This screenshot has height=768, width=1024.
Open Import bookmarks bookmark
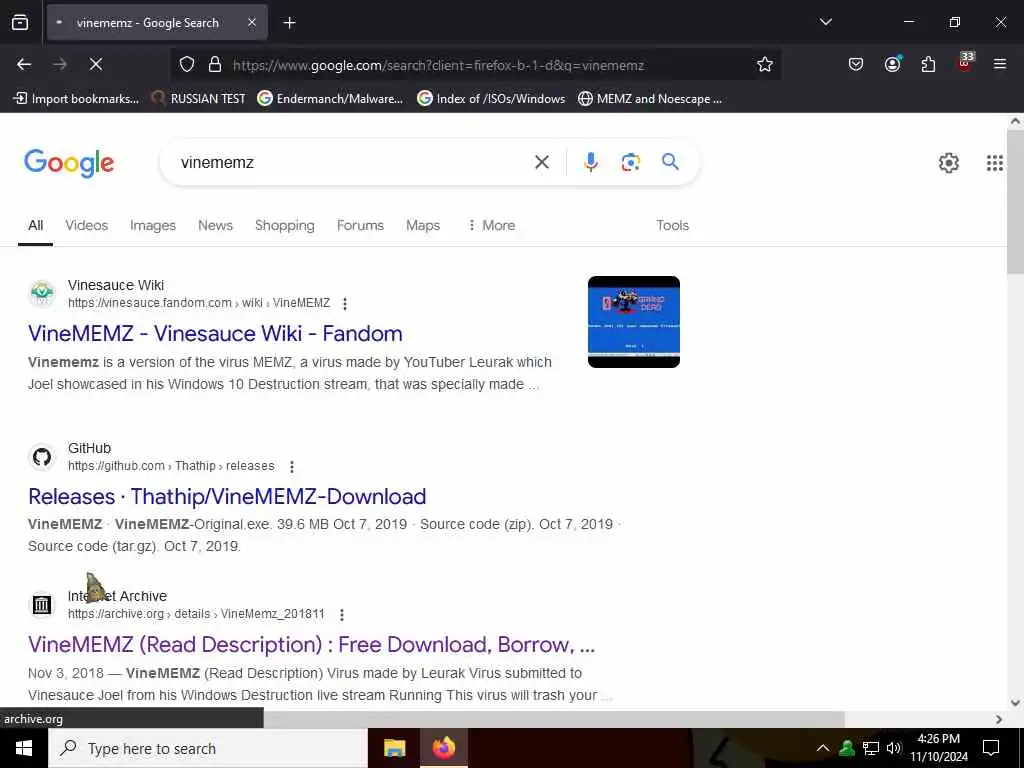[x=76, y=99]
